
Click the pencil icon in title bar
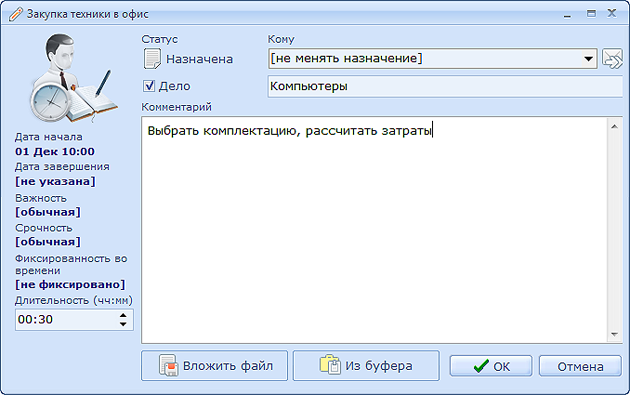click(16, 14)
